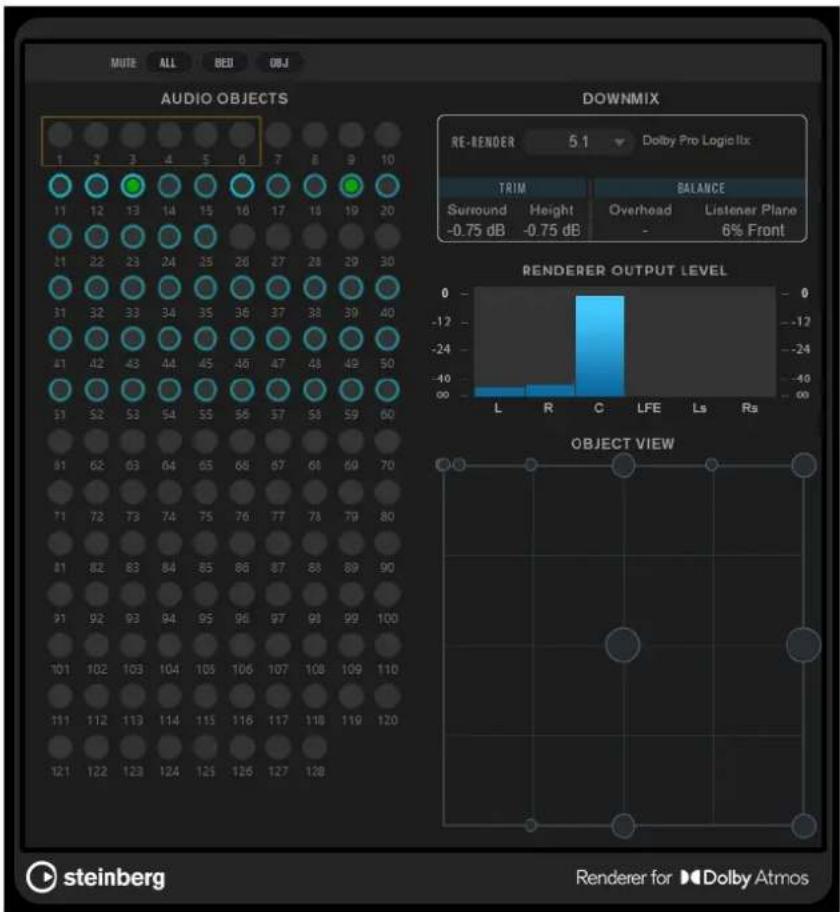Click audio object circle 56
Image resolution: width=840 pixels, height=912 pixels.
click(242, 390)
